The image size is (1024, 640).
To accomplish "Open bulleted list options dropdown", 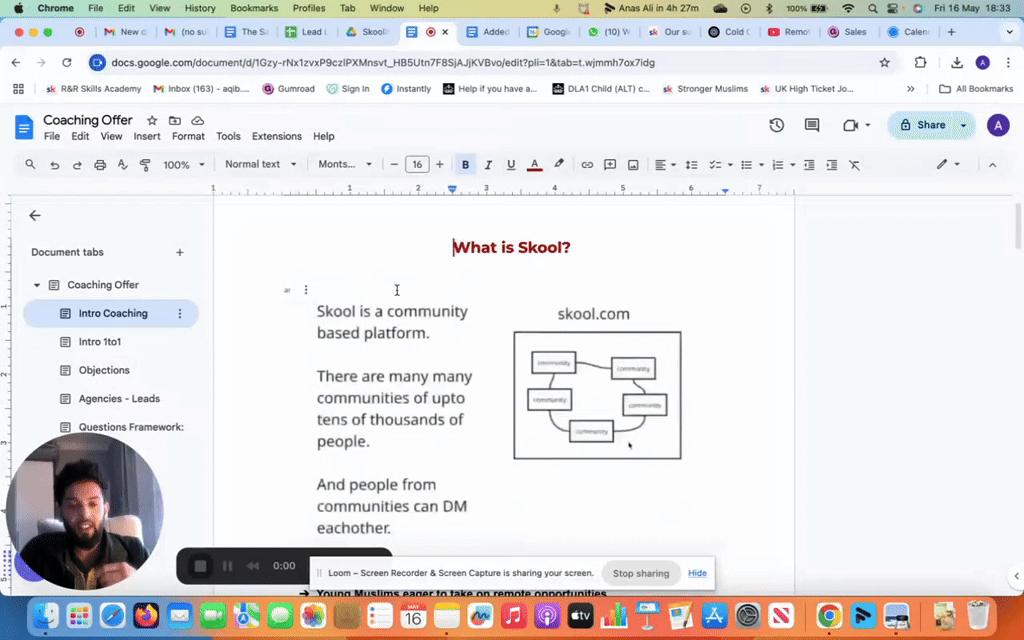I will click(761, 165).
